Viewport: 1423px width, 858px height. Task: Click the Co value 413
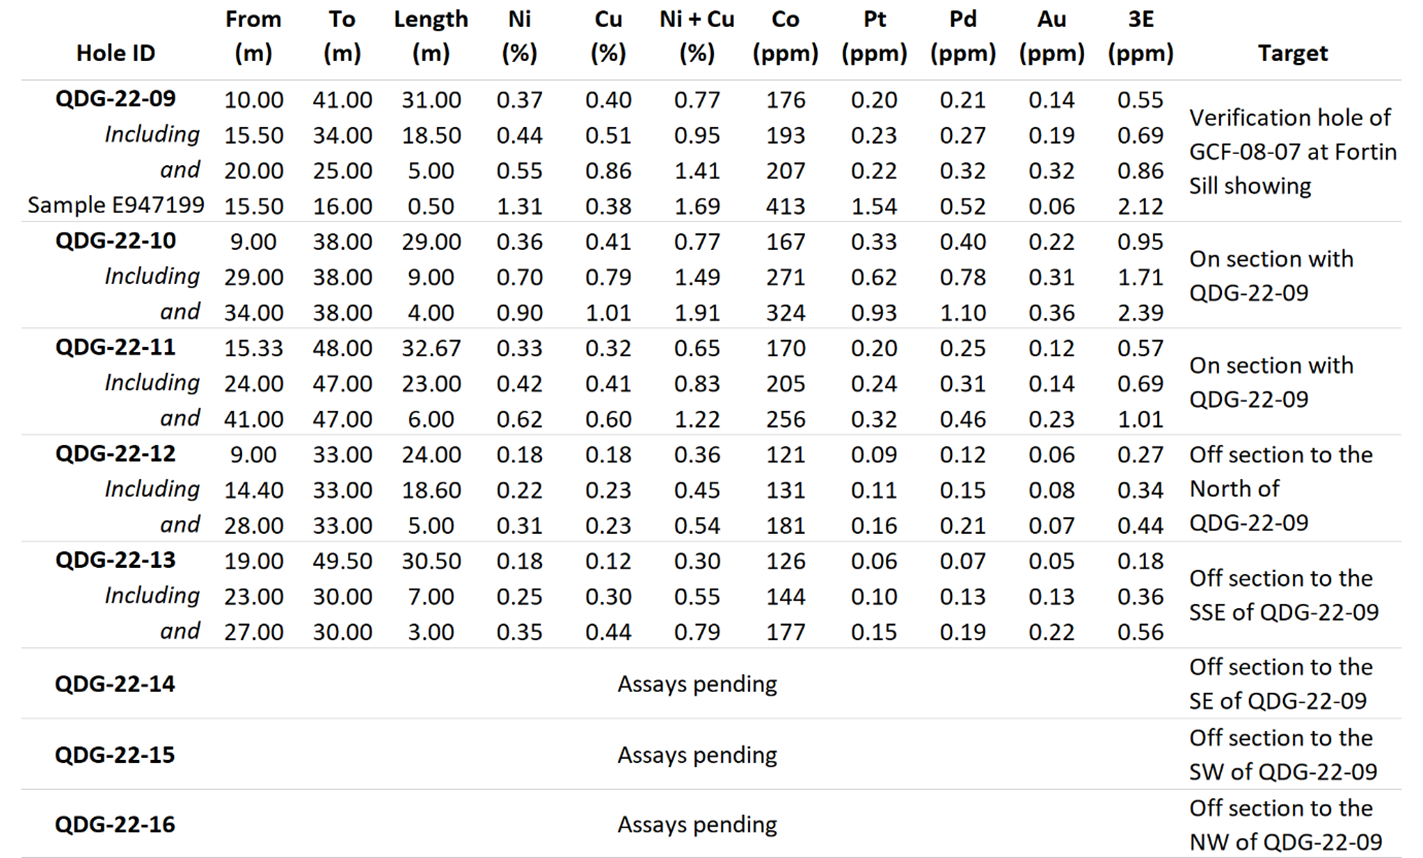click(785, 207)
